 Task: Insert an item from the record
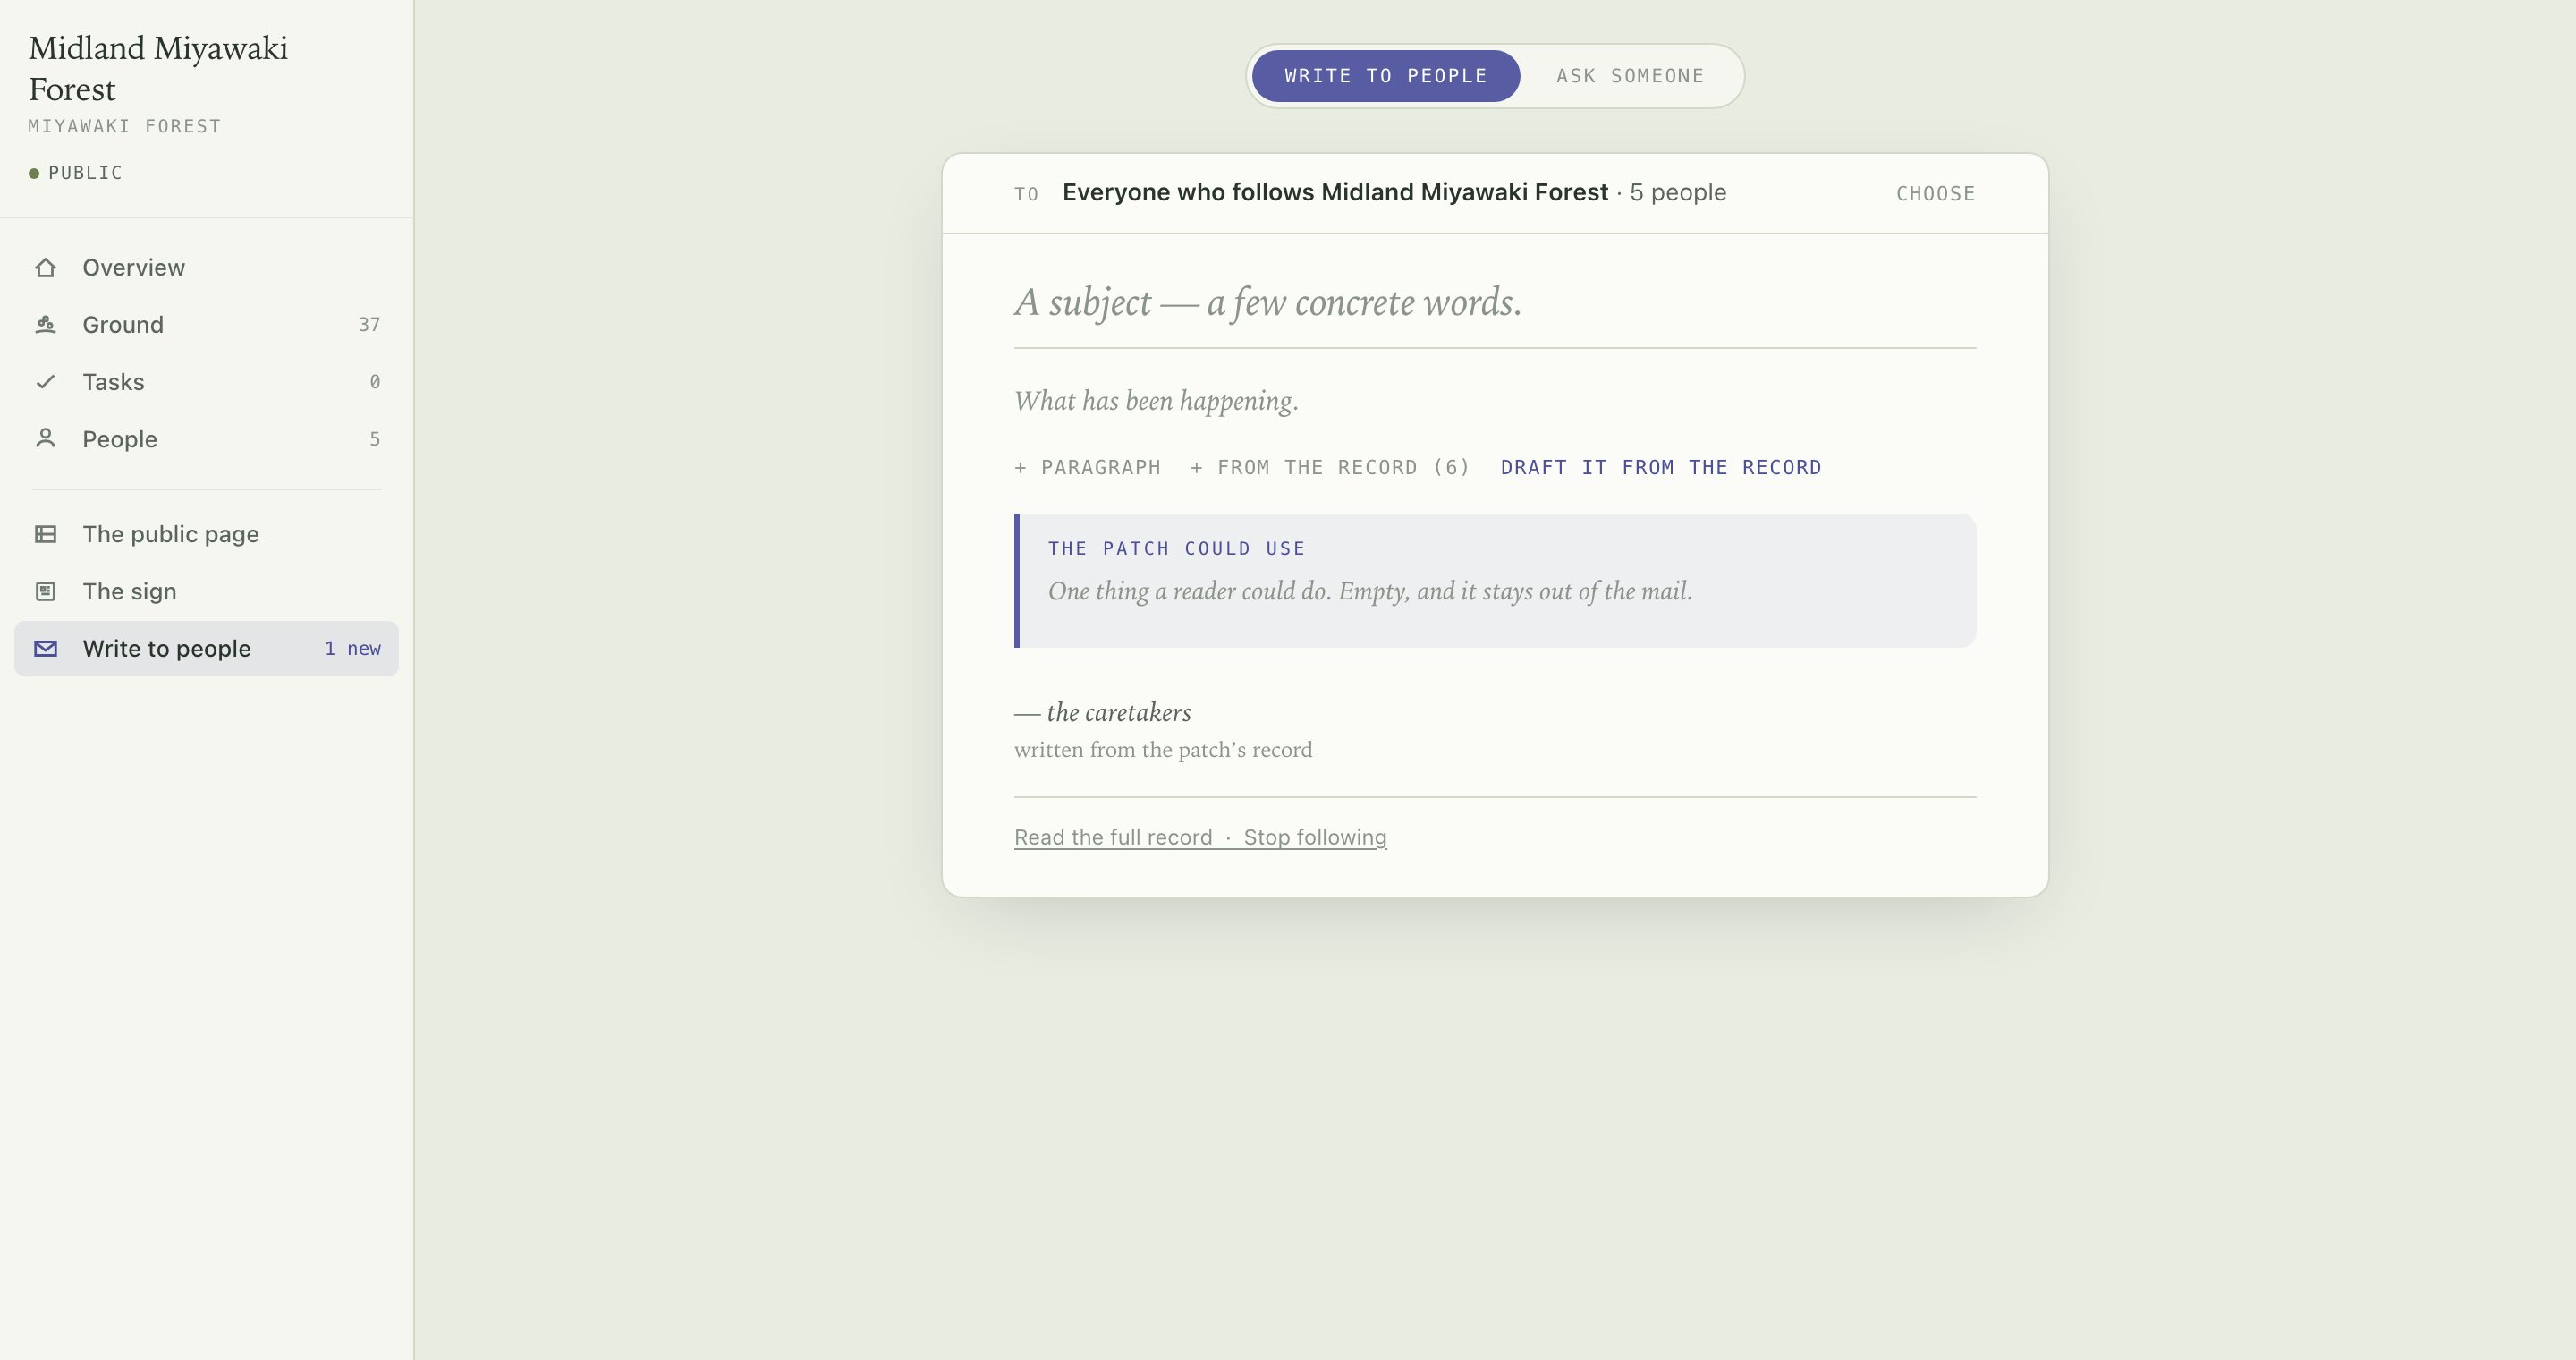1330,467
